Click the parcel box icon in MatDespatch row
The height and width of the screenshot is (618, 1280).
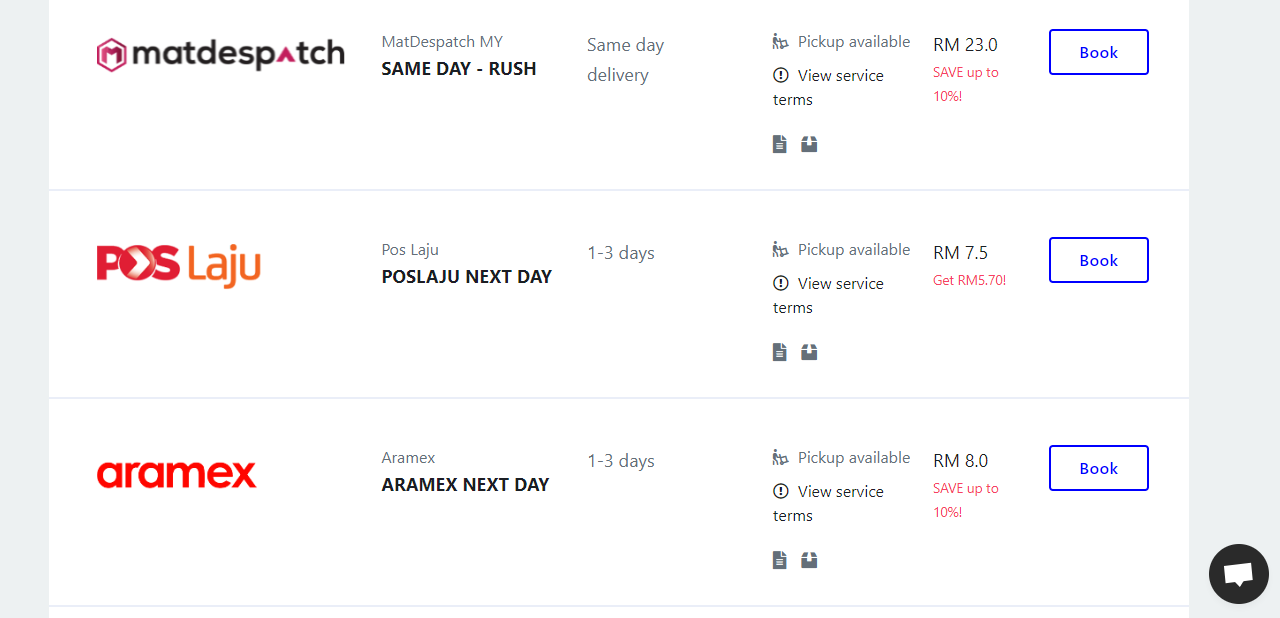coord(809,144)
